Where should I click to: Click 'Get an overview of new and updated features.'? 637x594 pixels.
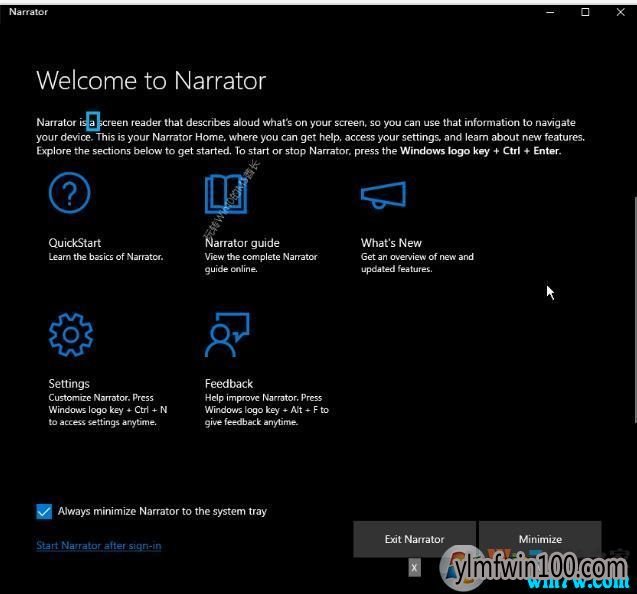(x=417, y=263)
